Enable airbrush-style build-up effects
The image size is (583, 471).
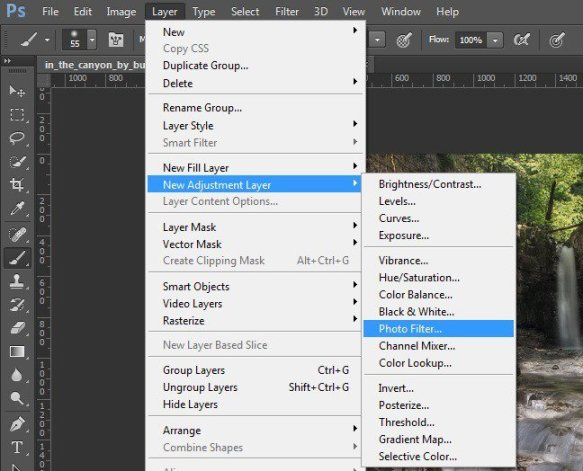[521, 39]
